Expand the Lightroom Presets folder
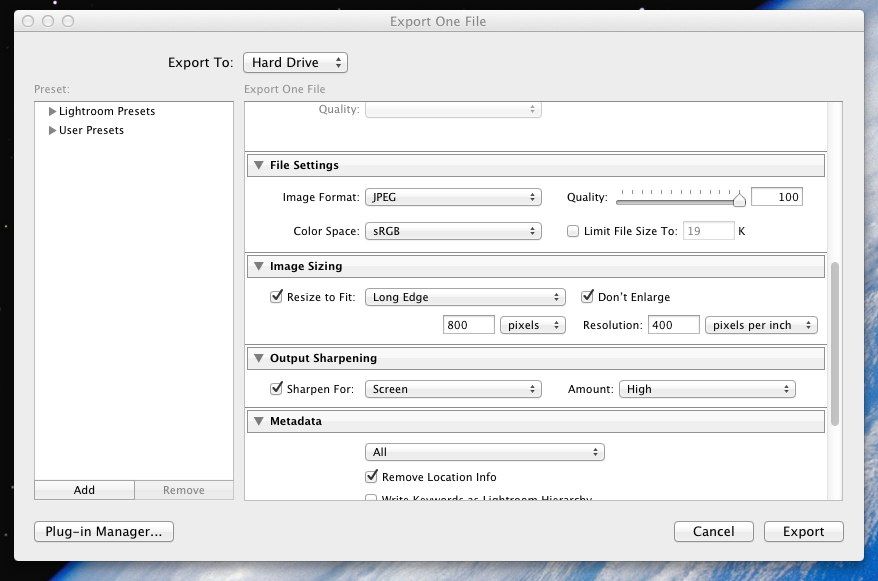Screen dimensions: 878x581 pos(52,112)
